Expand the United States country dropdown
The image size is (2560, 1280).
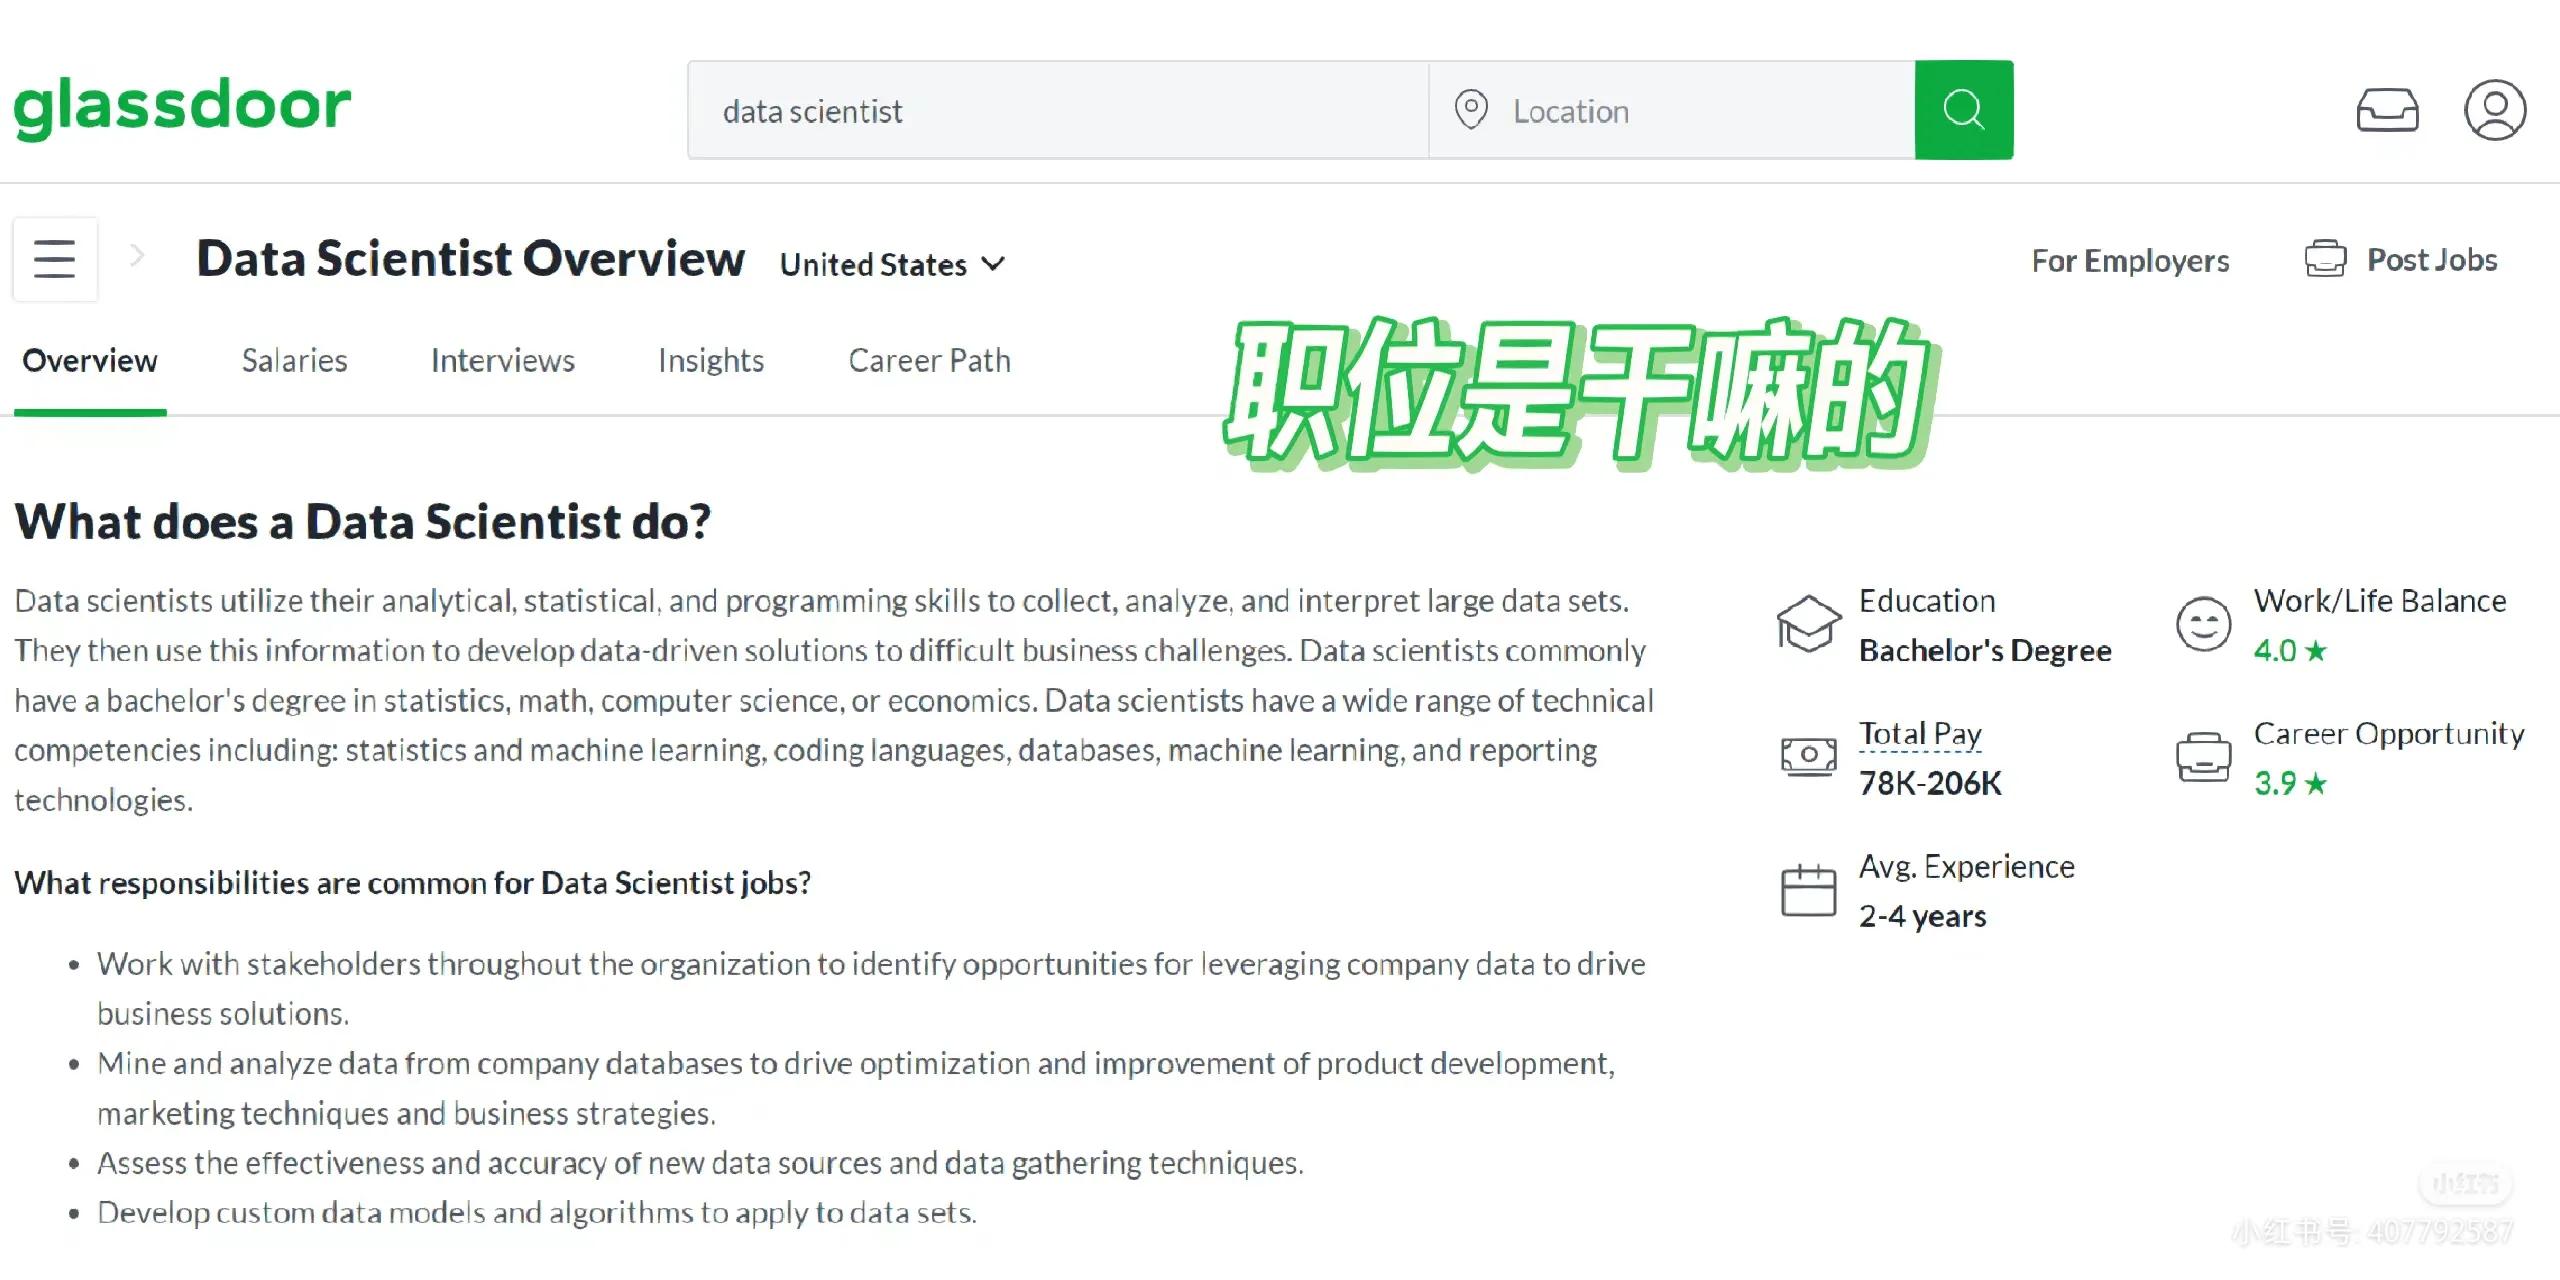point(892,264)
